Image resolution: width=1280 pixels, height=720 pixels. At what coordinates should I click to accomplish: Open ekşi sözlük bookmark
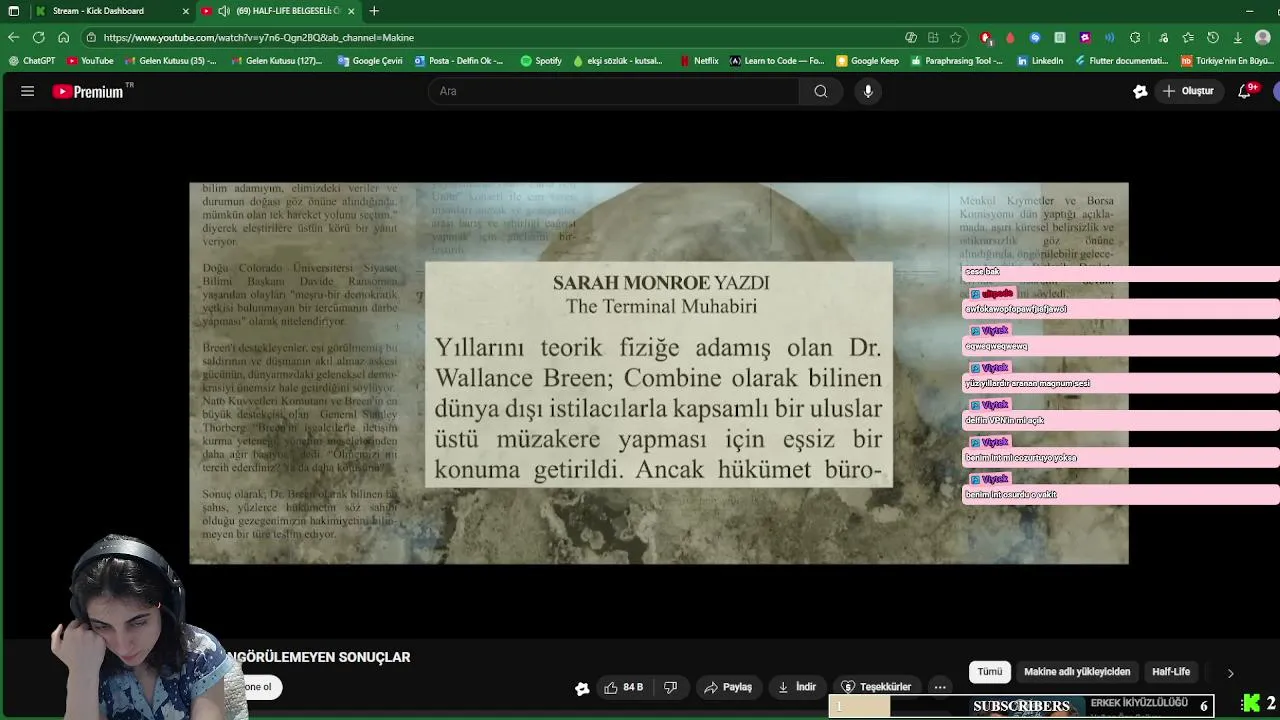point(618,60)
